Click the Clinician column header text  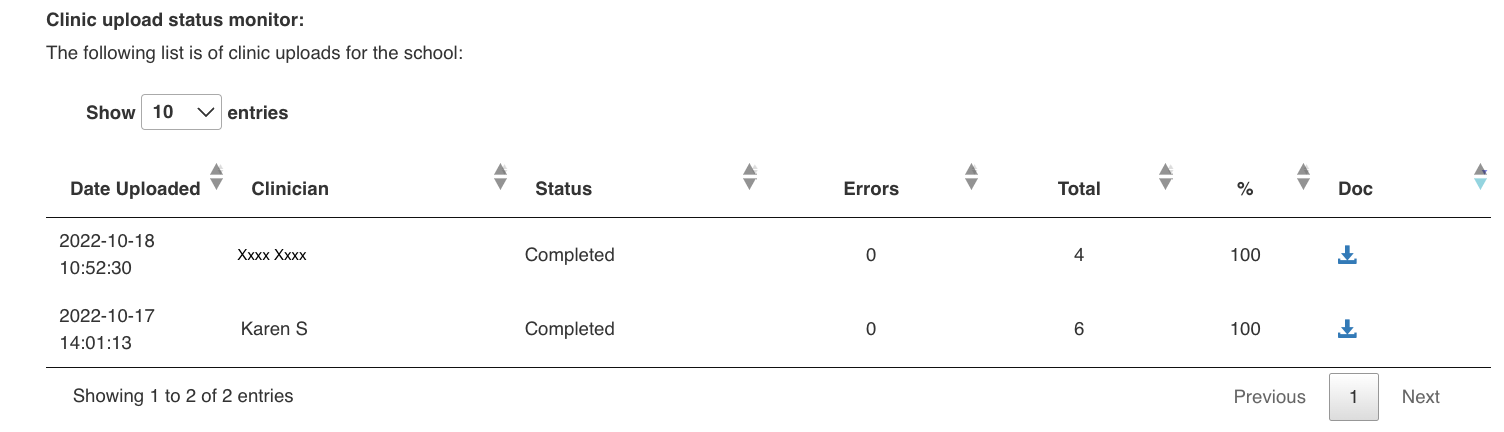click(x=290, y=189)
